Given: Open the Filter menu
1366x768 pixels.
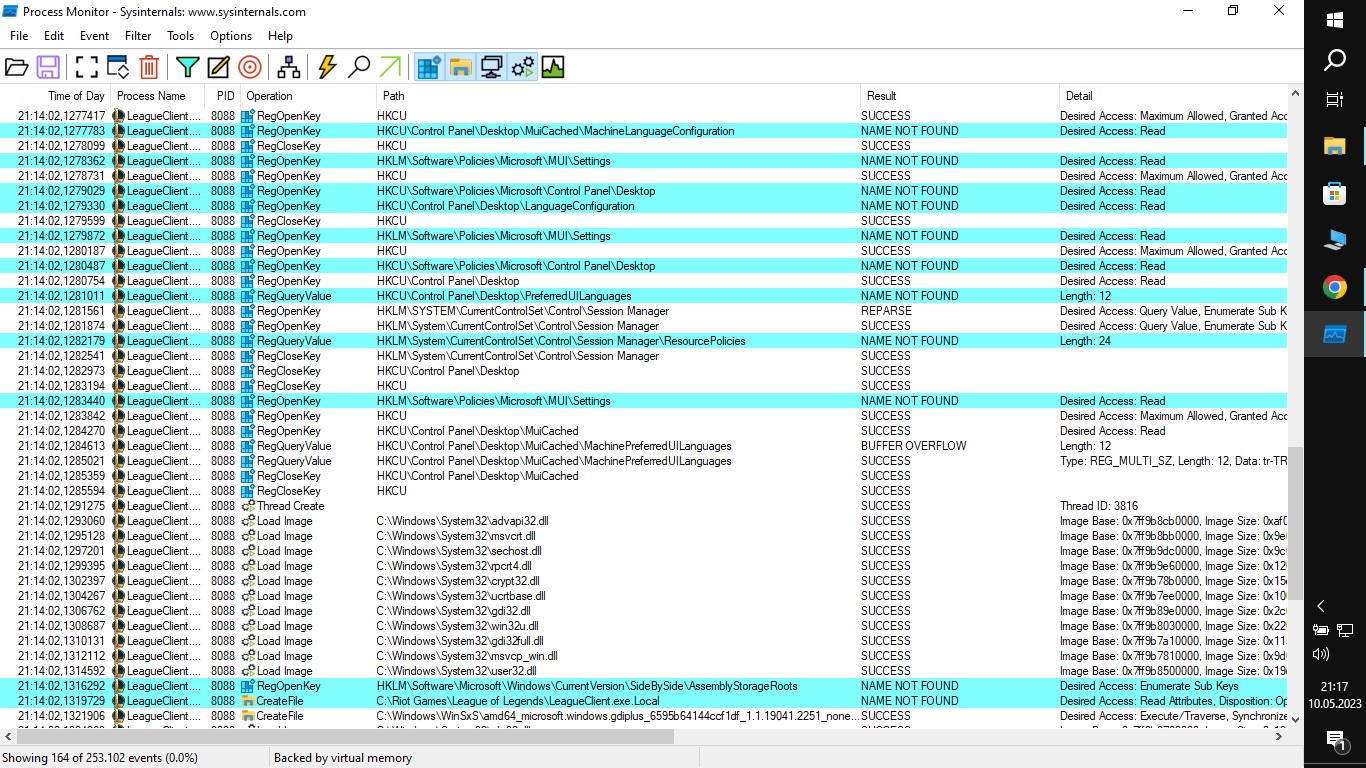Looking at the screenshot, I should coord(138,36).
